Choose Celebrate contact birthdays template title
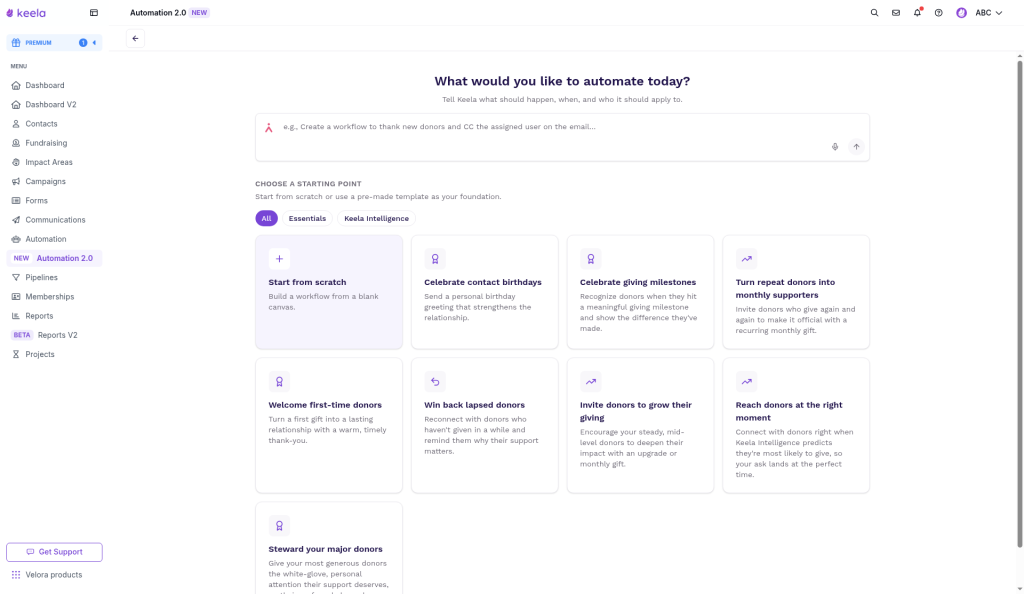 pyautogui.click(x=483, y=282)
